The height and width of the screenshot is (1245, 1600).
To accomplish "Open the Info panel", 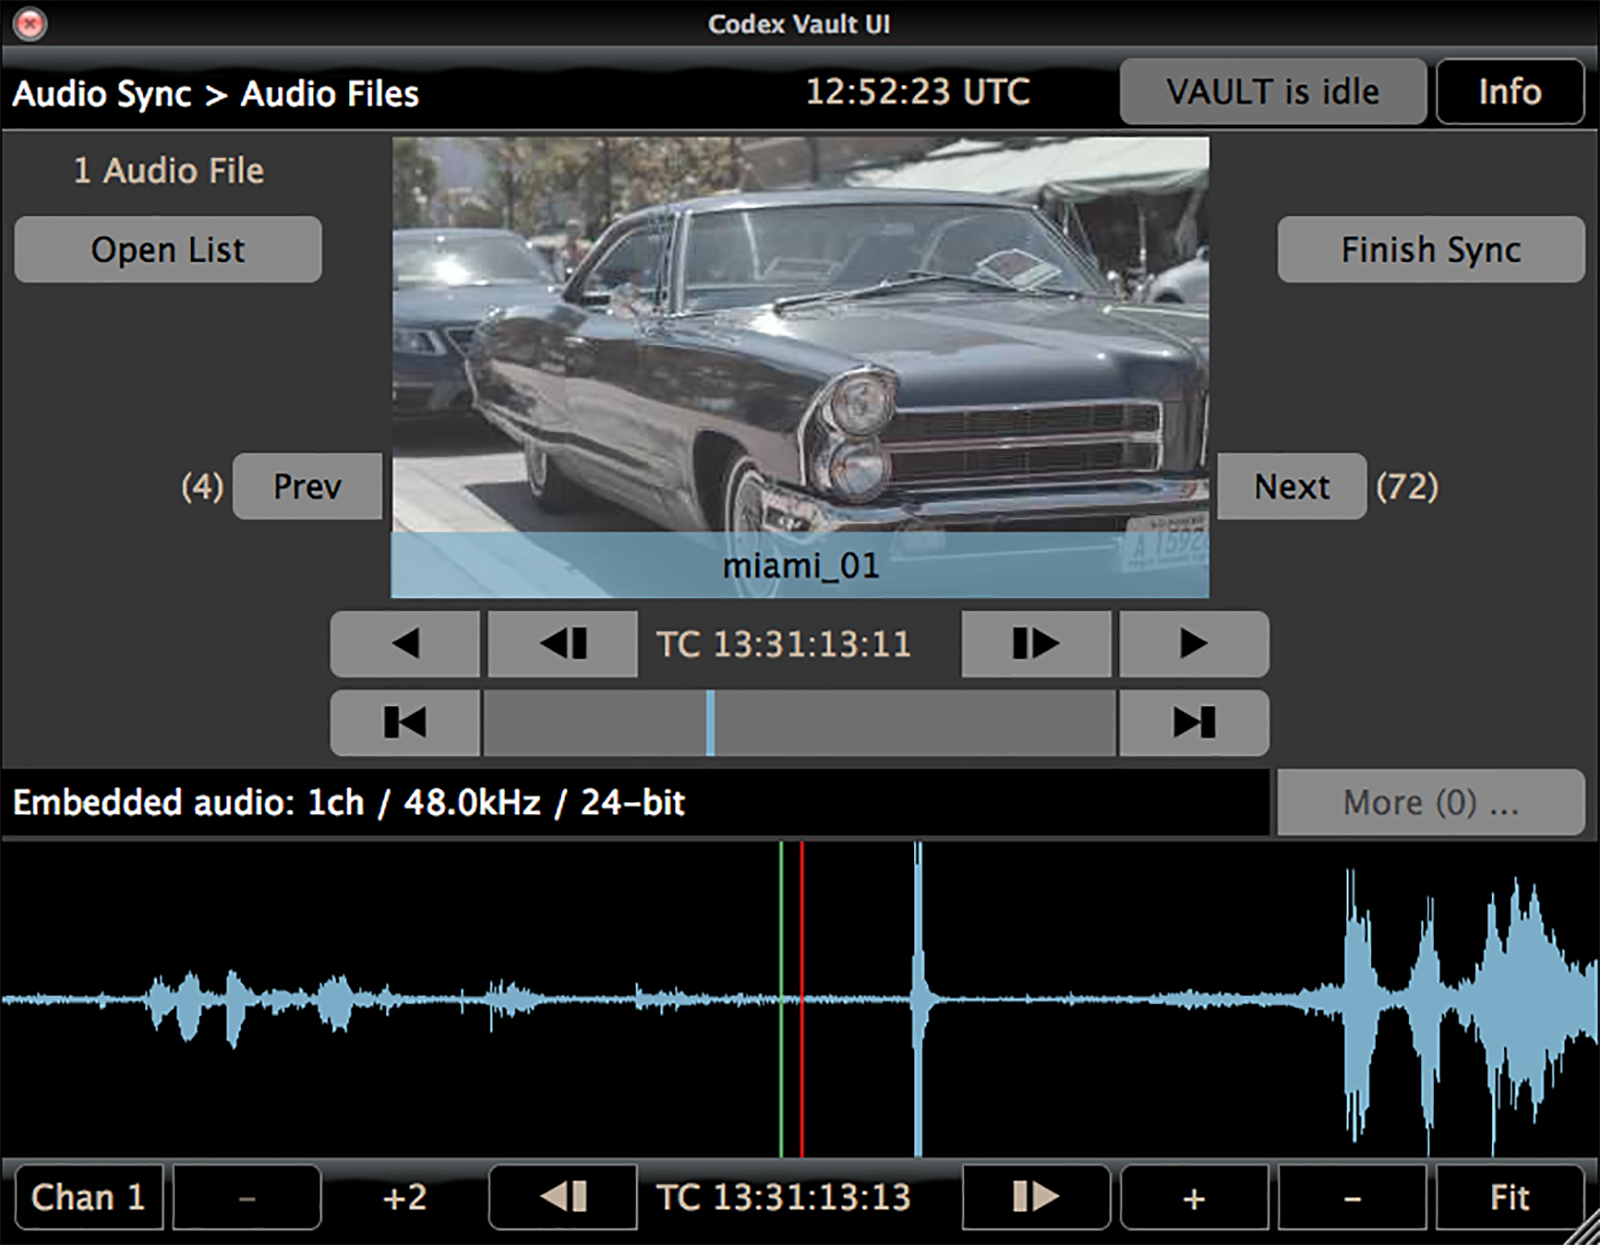I will coord(1510,92).
